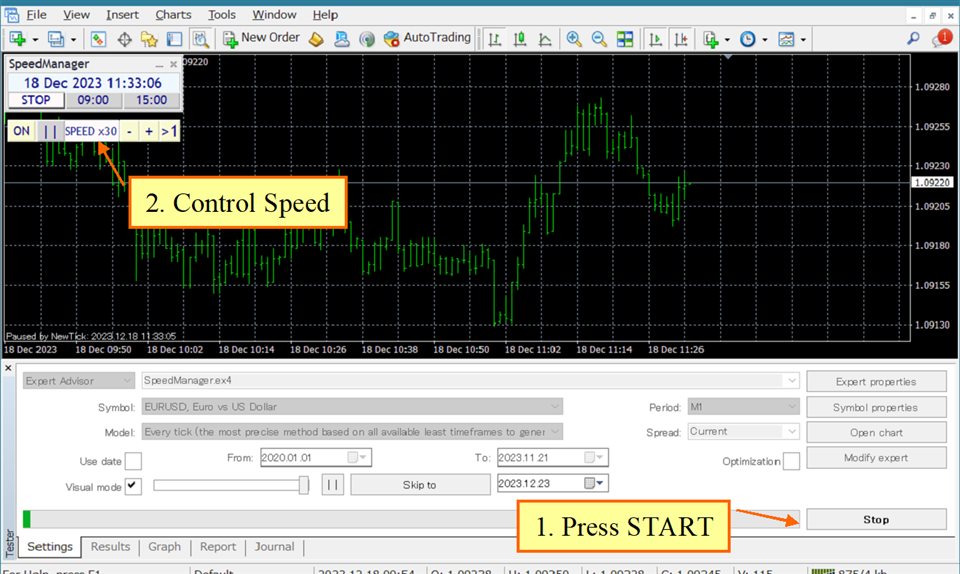Zoom in on the chart
The image size is (960, 574).
[x=574, y=39]
